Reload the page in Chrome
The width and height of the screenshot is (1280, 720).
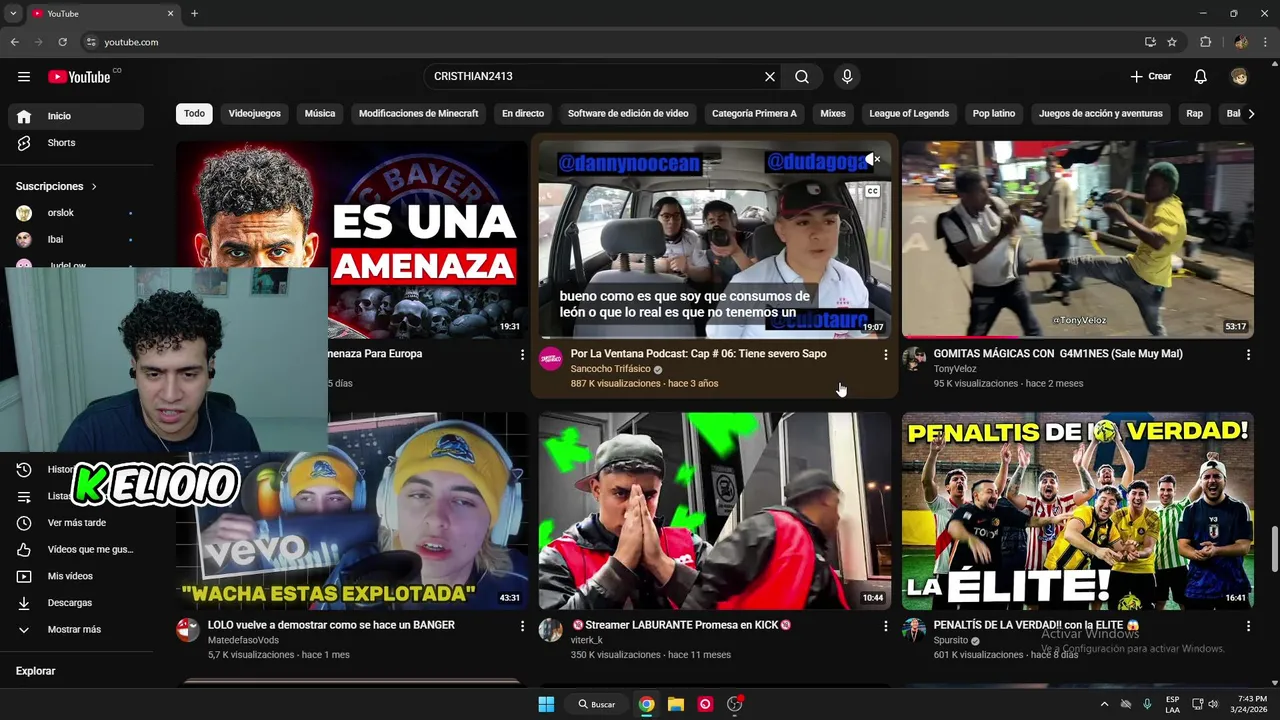(62, 42)
